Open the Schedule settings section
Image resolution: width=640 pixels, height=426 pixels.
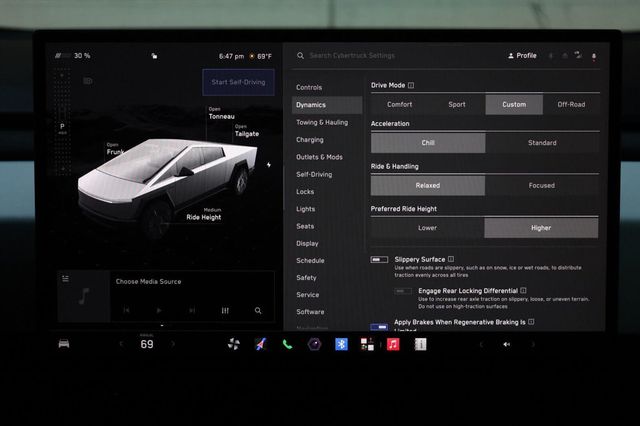[x=327, y=261]
